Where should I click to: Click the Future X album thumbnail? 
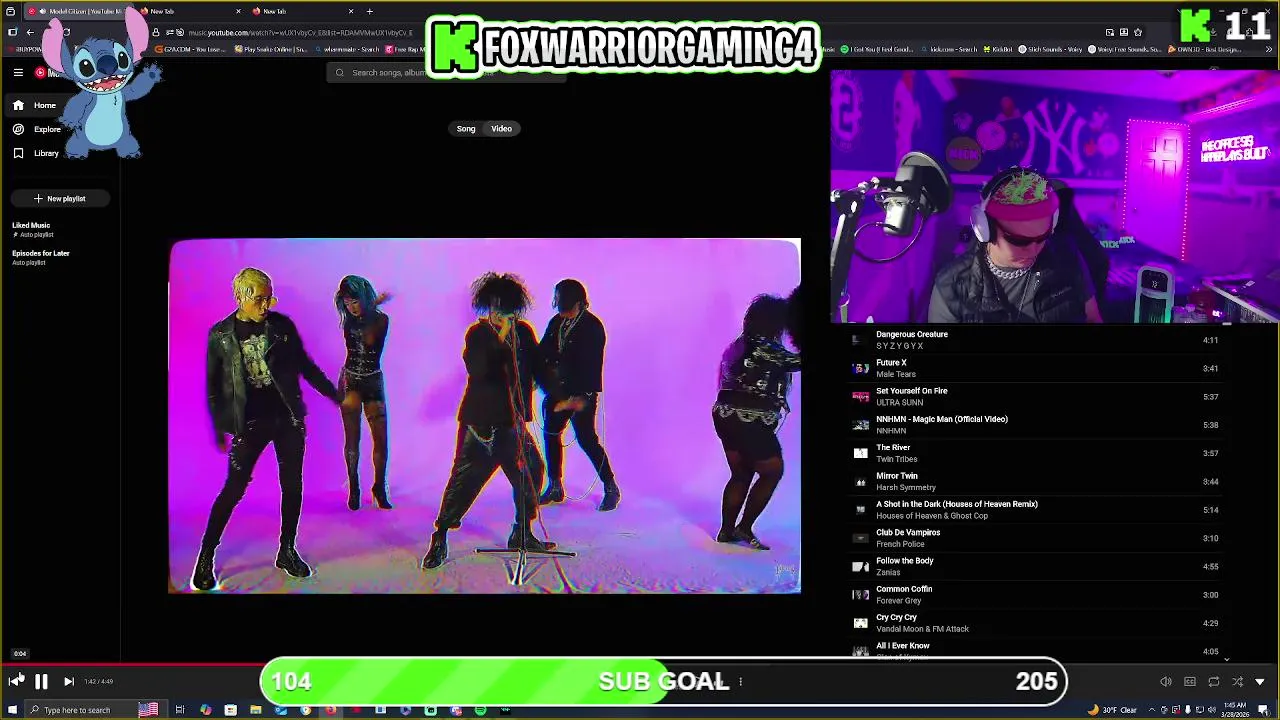pyautogui.click(x=860, y=368)
